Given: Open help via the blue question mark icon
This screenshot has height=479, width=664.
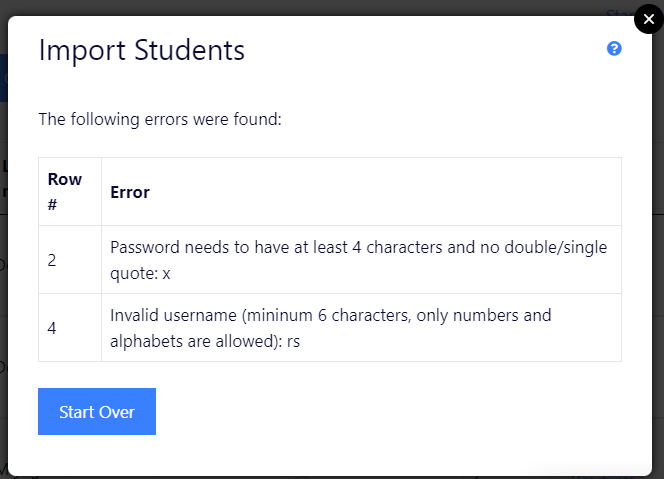Looking at the screenshot, I should (x=614, y=49).
